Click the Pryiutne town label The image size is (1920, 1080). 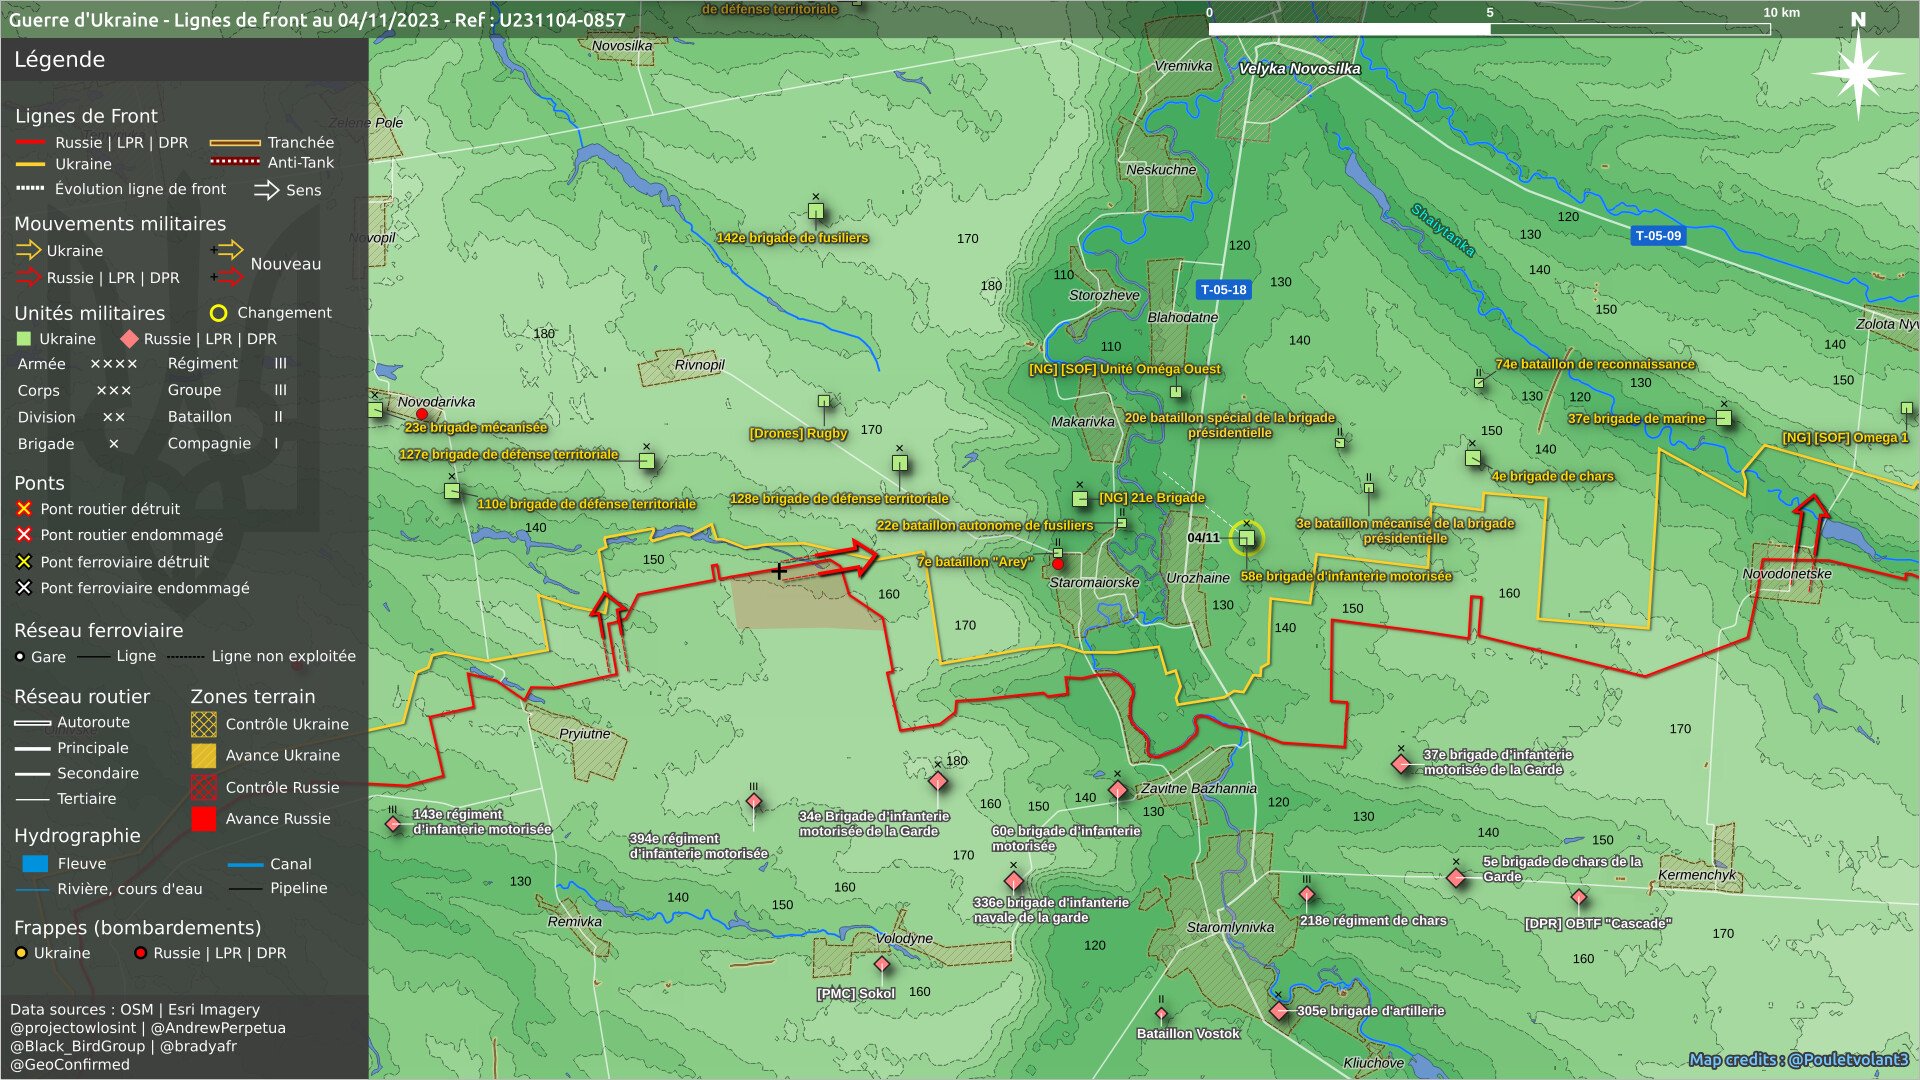584,734
